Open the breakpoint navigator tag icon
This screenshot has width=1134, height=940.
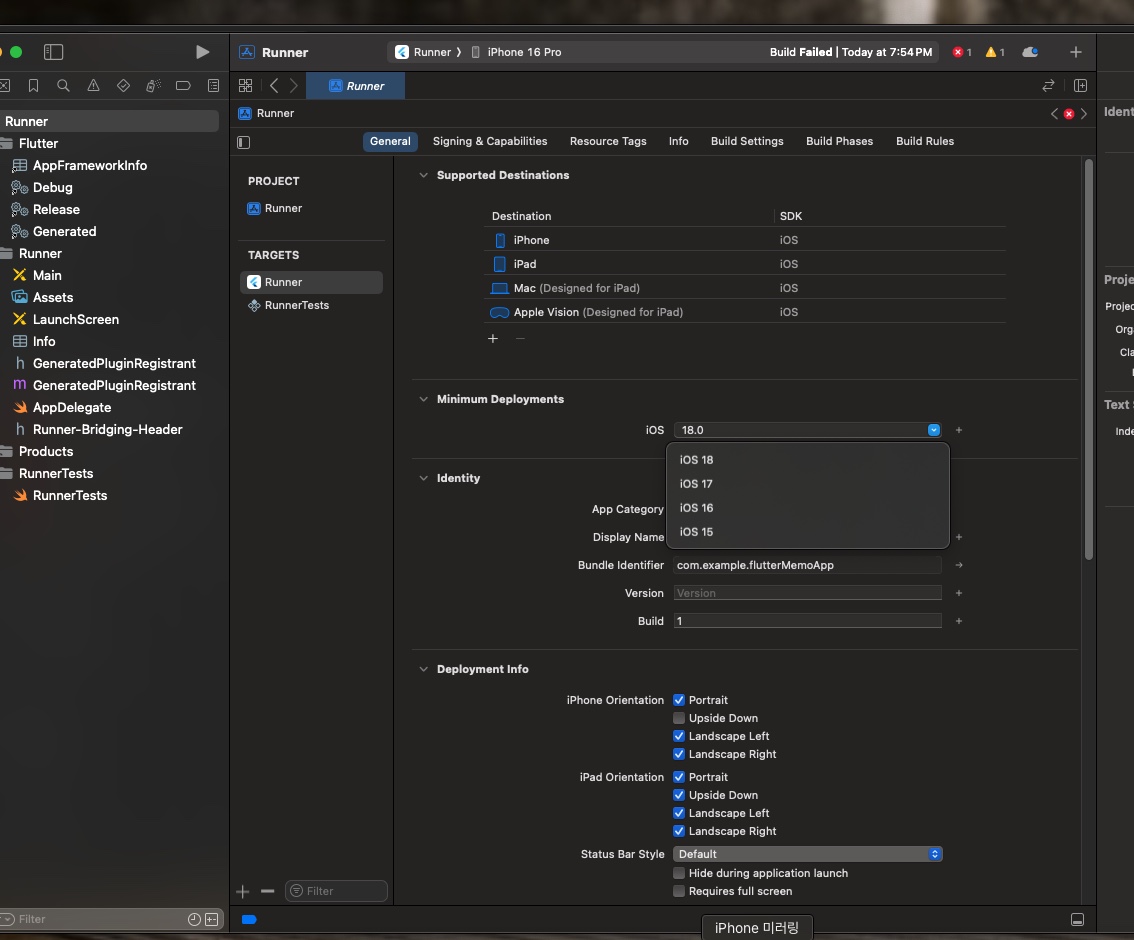pos(183,86)
